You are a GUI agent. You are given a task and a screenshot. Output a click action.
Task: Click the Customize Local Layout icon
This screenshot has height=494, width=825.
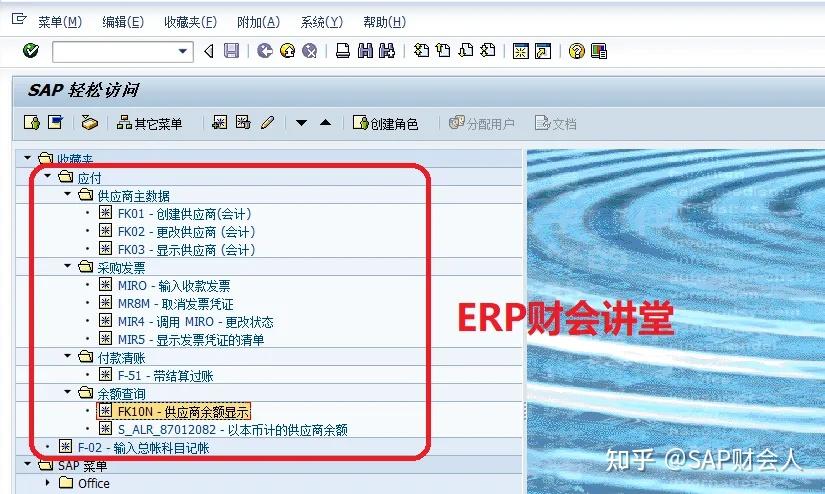pyautogui.click(x=599, y=51)
